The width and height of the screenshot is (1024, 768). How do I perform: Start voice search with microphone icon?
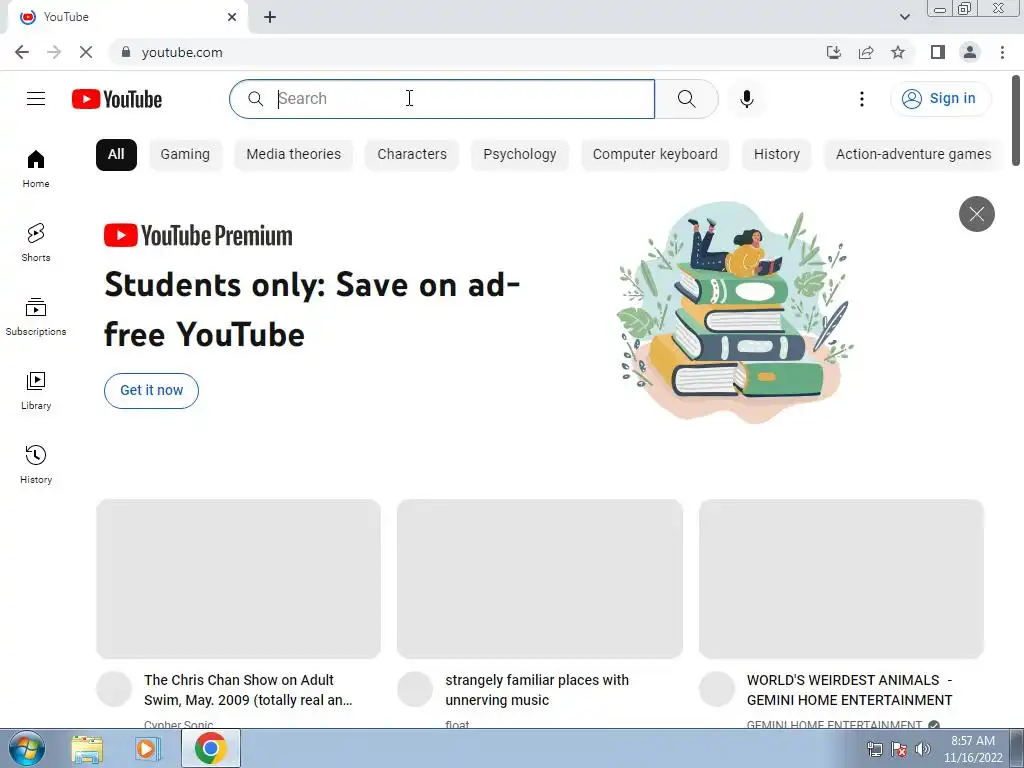747,99
